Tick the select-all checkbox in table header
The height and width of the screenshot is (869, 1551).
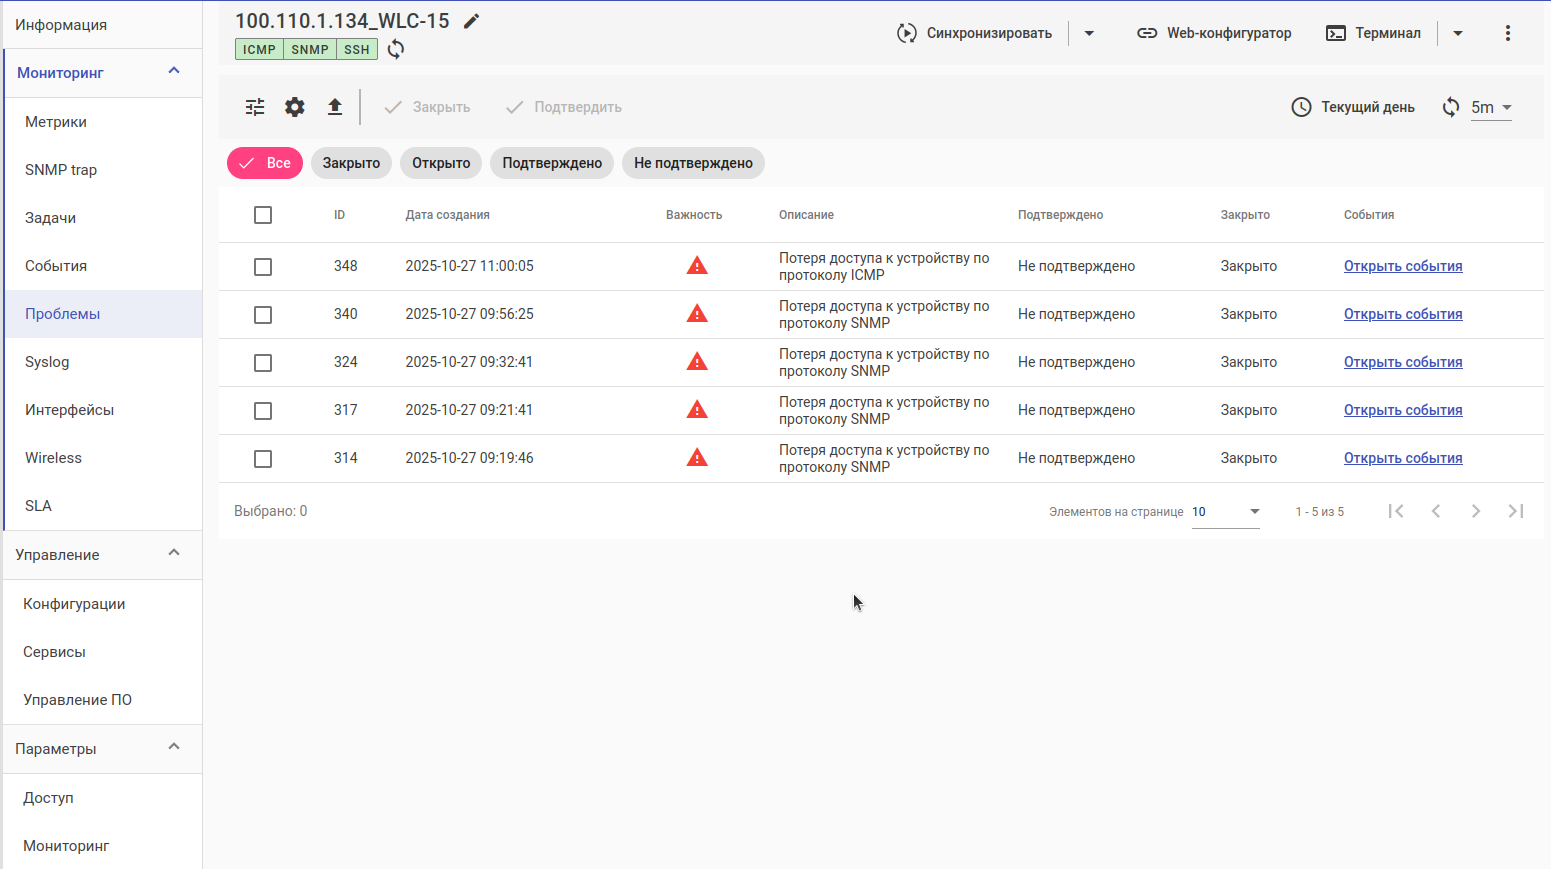263,215
